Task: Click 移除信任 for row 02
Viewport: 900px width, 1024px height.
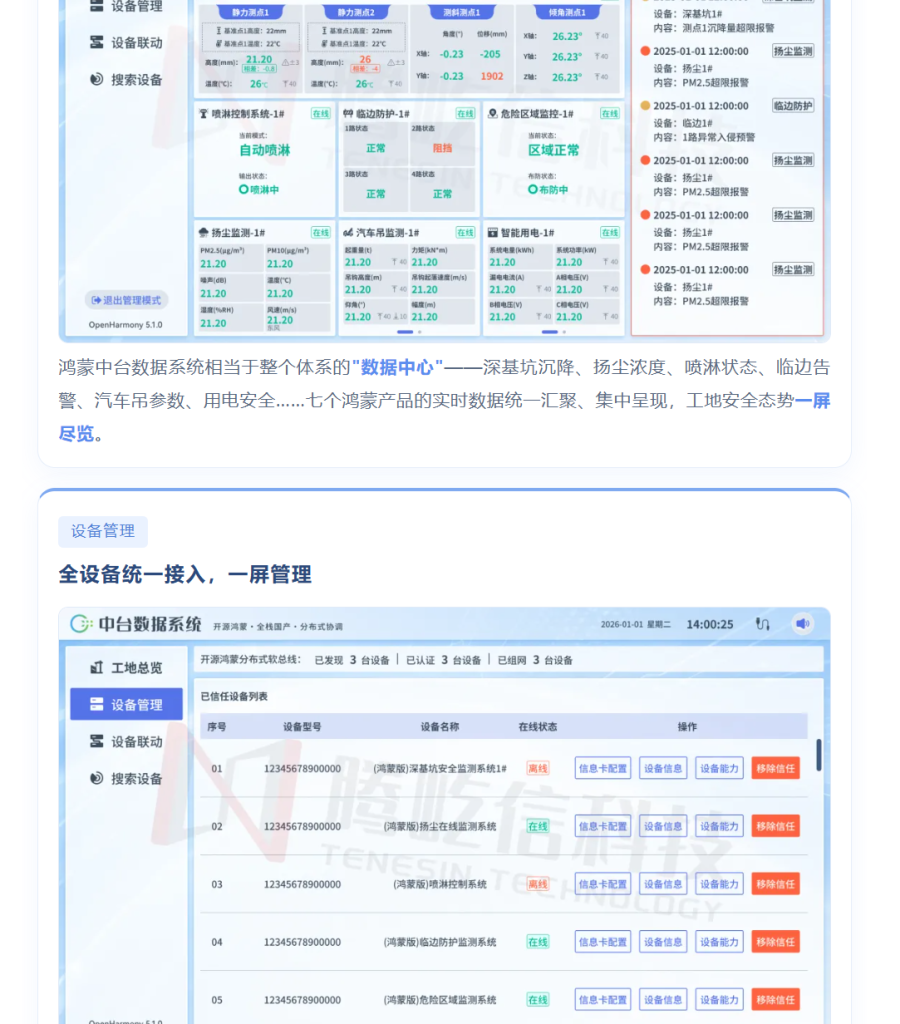Action: click(x=776, y=827)
